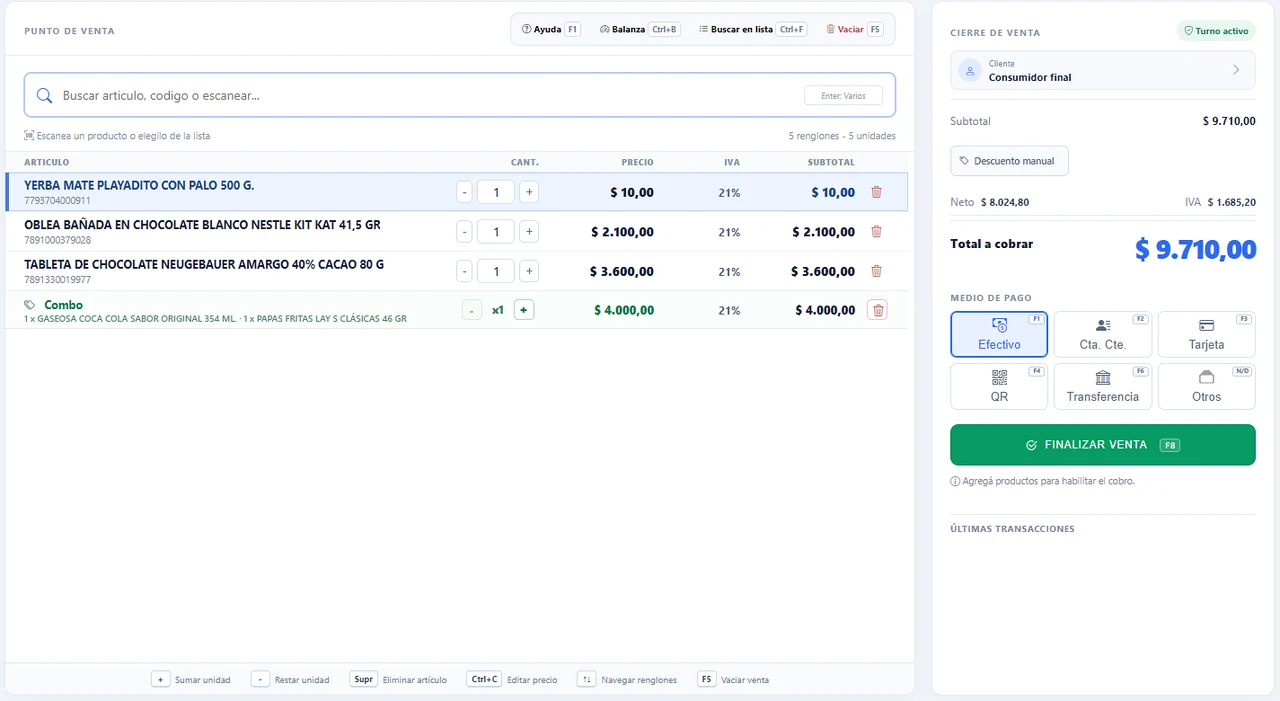Select Transferencia payment method
Viewport: 1280px width, 701px height.
(1103, 386)
